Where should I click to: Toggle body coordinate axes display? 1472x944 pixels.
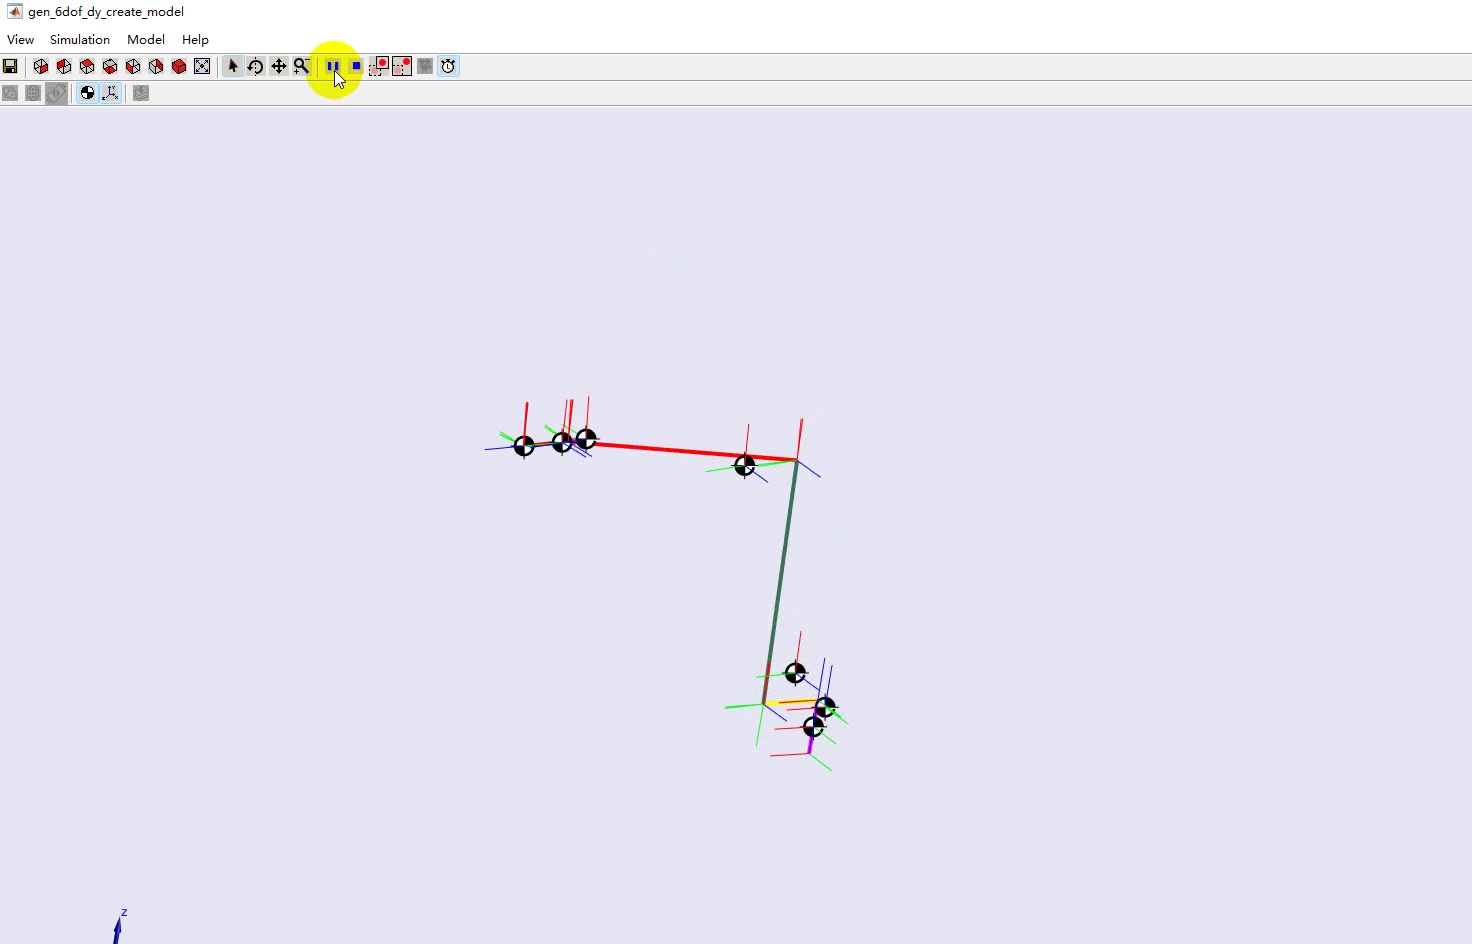point(110,93)
